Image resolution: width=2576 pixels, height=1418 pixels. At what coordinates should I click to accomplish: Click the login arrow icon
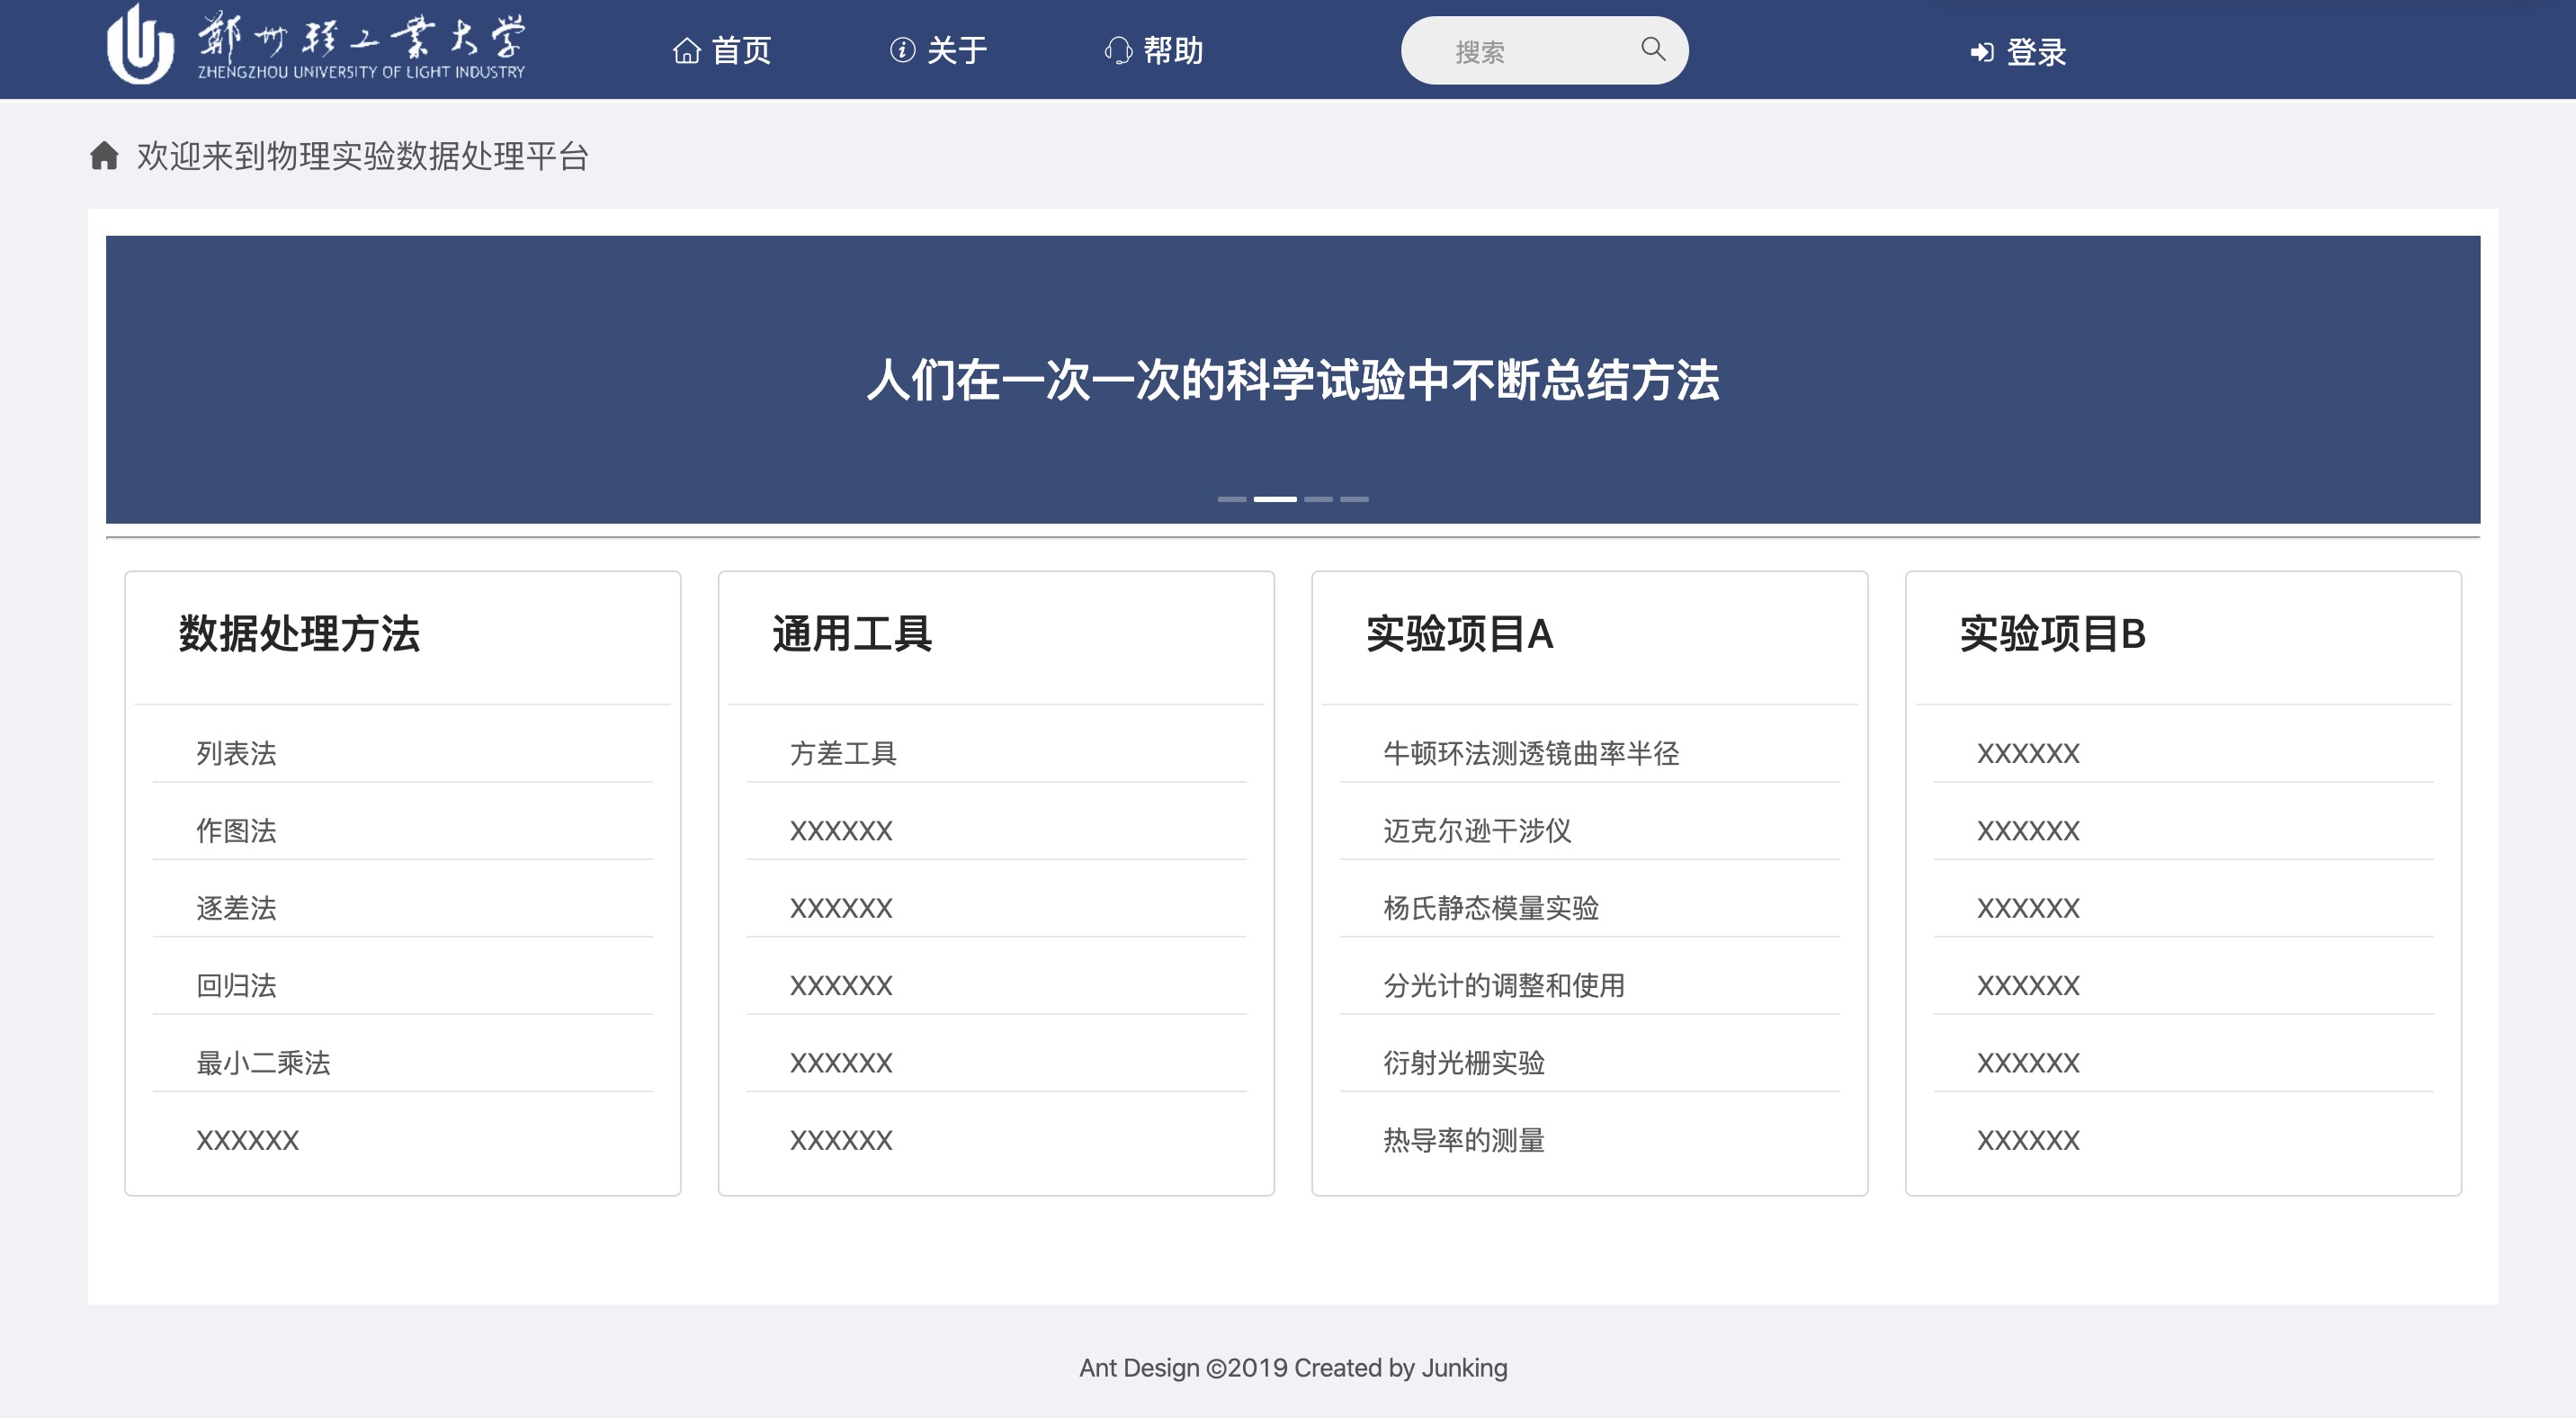[1982, 52]
